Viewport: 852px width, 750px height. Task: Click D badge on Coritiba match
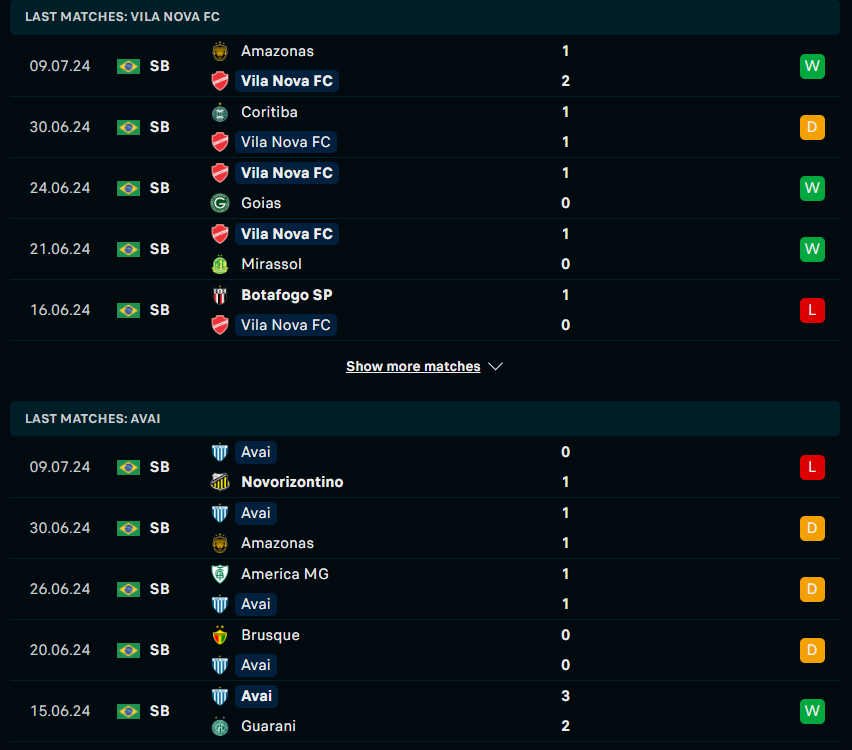coord(812,127)
